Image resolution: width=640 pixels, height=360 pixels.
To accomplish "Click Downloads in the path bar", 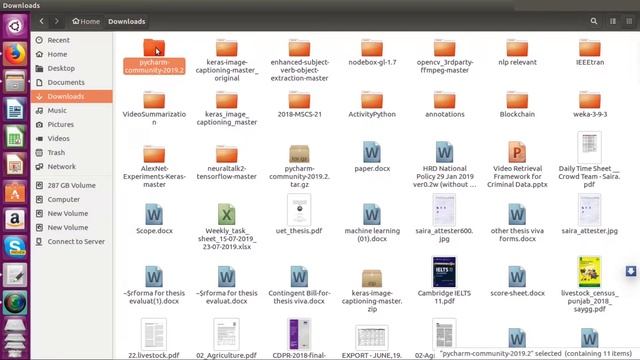I will (127, 21).
